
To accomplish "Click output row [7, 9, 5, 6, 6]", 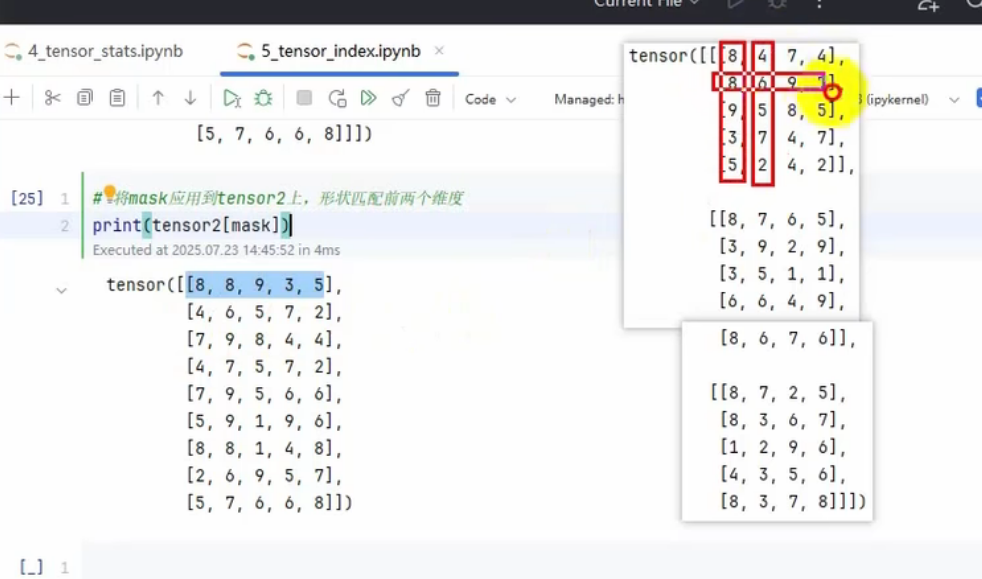I will pos(264,394).
